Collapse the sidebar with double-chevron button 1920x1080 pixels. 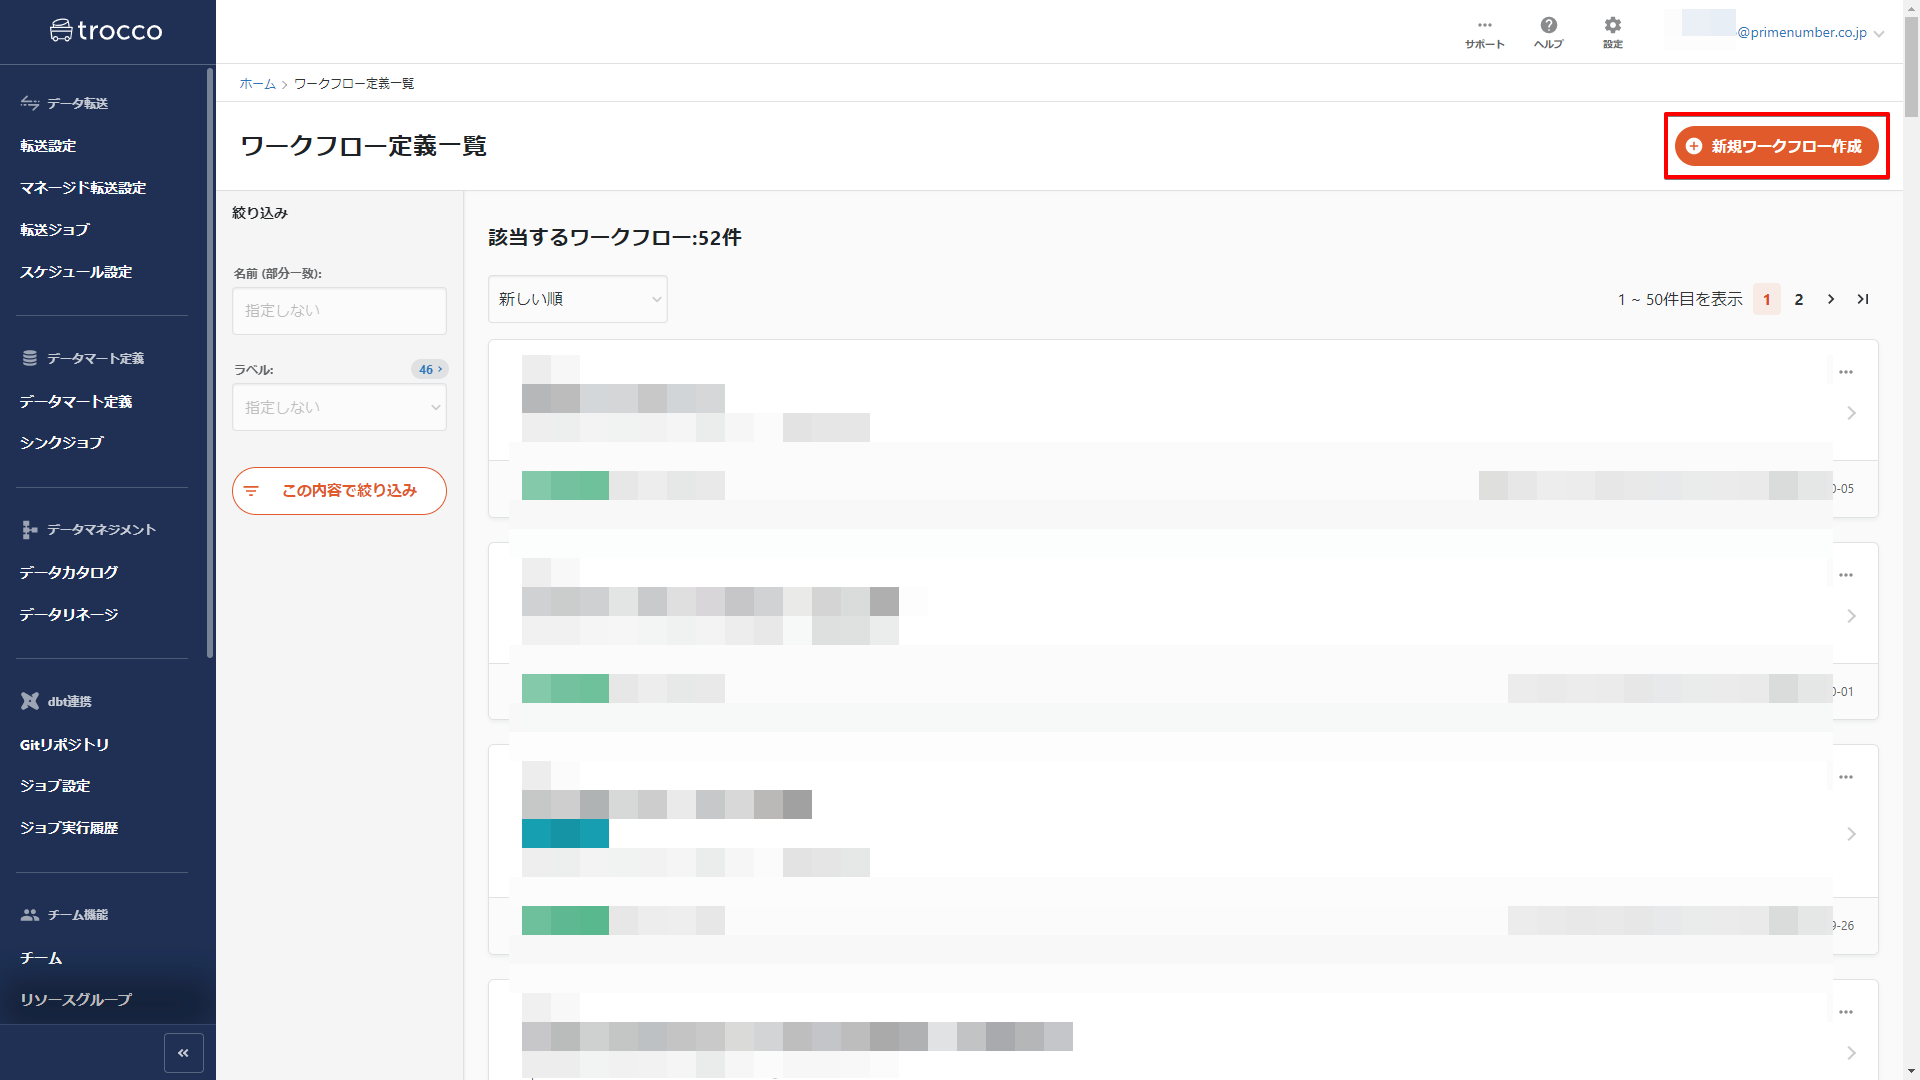183,1053
